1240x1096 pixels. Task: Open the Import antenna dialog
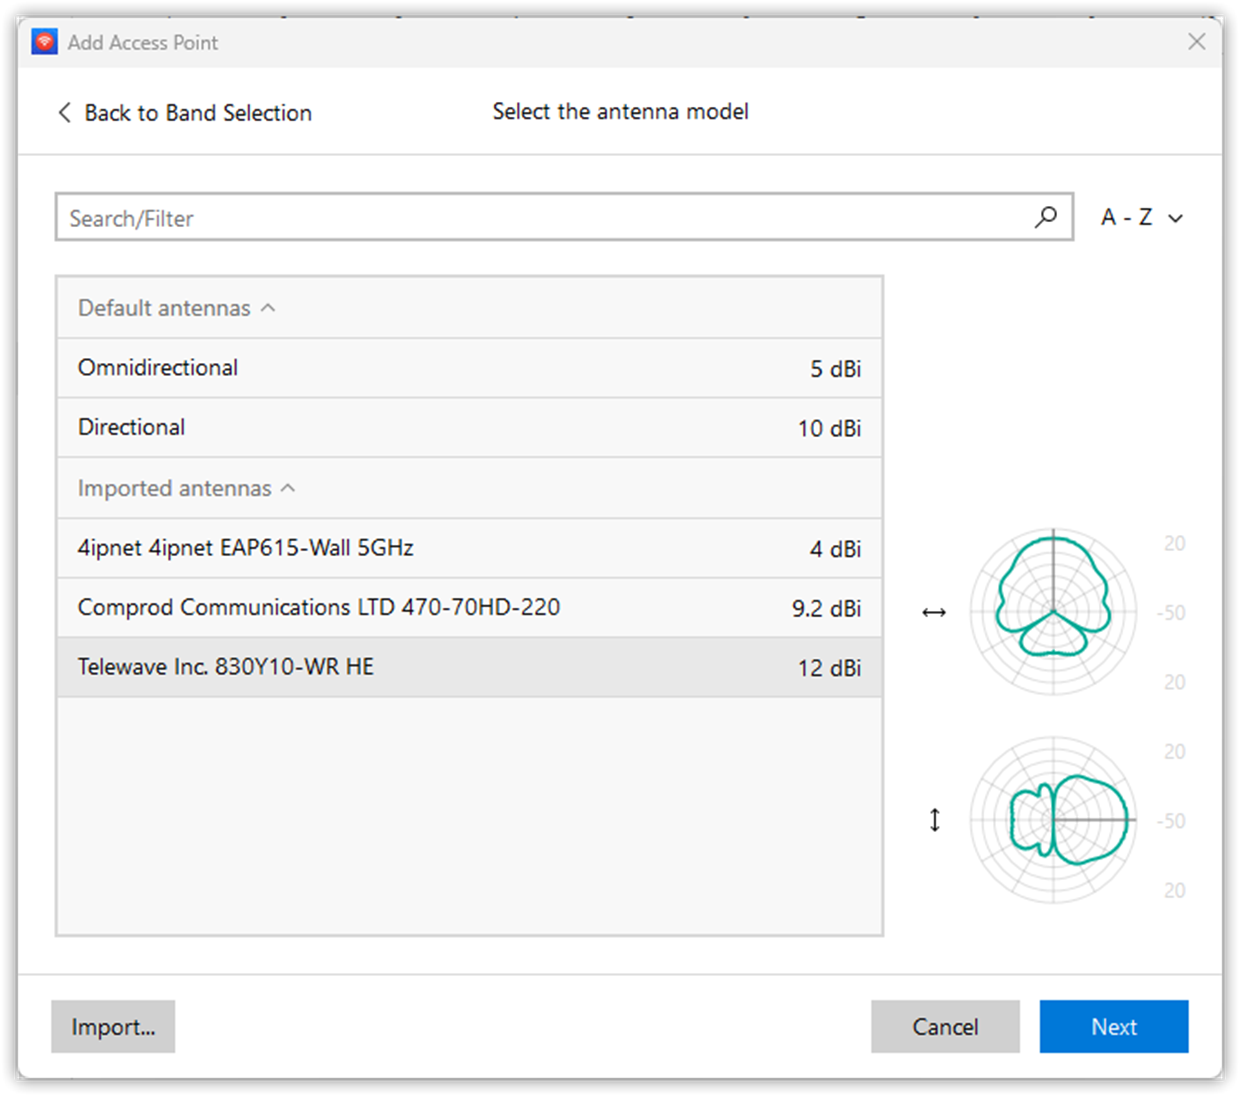(113, 1027)
